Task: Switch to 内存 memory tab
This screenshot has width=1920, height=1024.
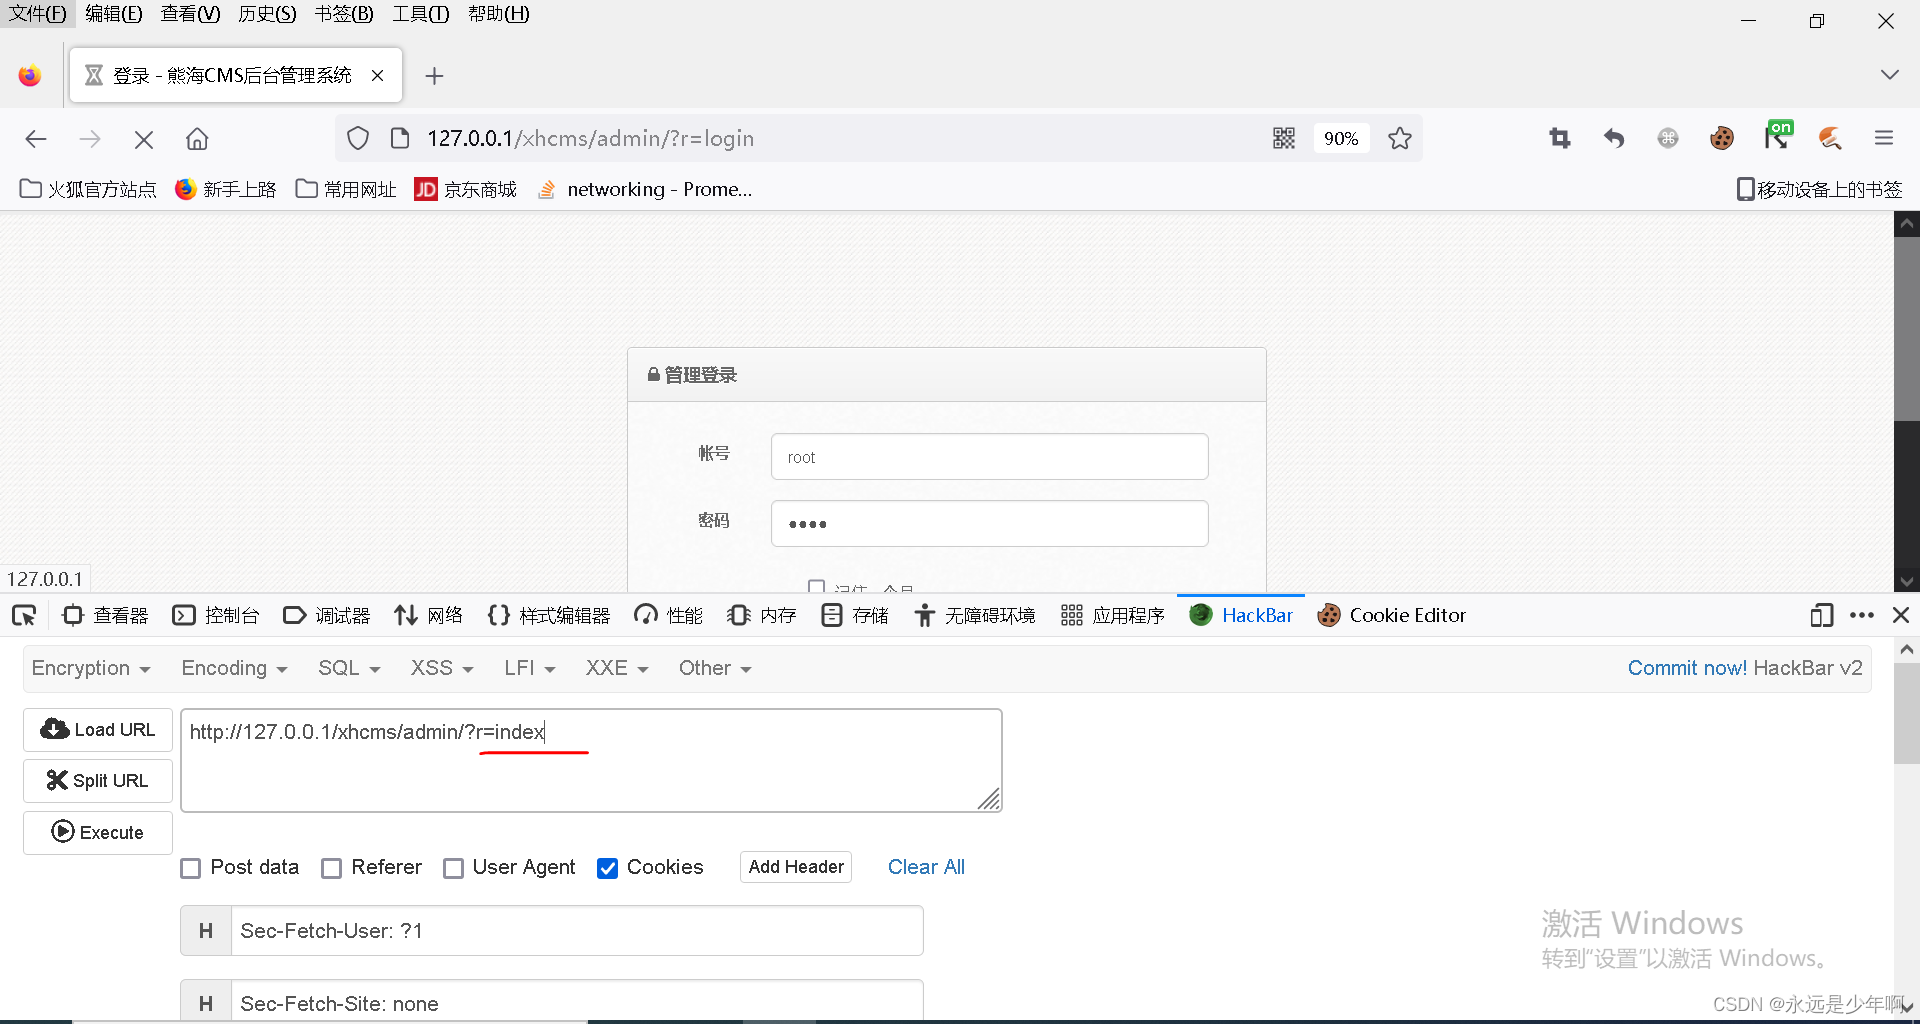Action: point(762,615)
